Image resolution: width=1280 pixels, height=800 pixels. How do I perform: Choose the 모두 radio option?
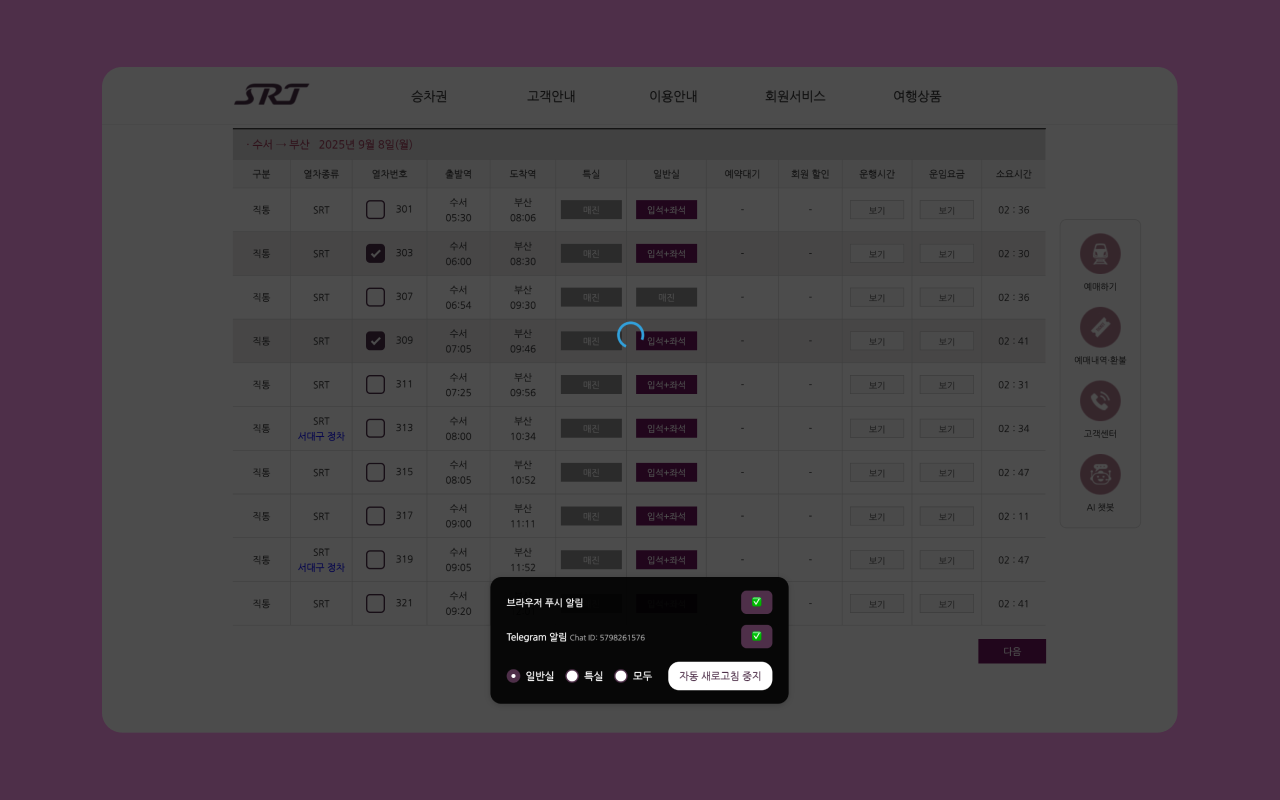[x=620, y=676]
